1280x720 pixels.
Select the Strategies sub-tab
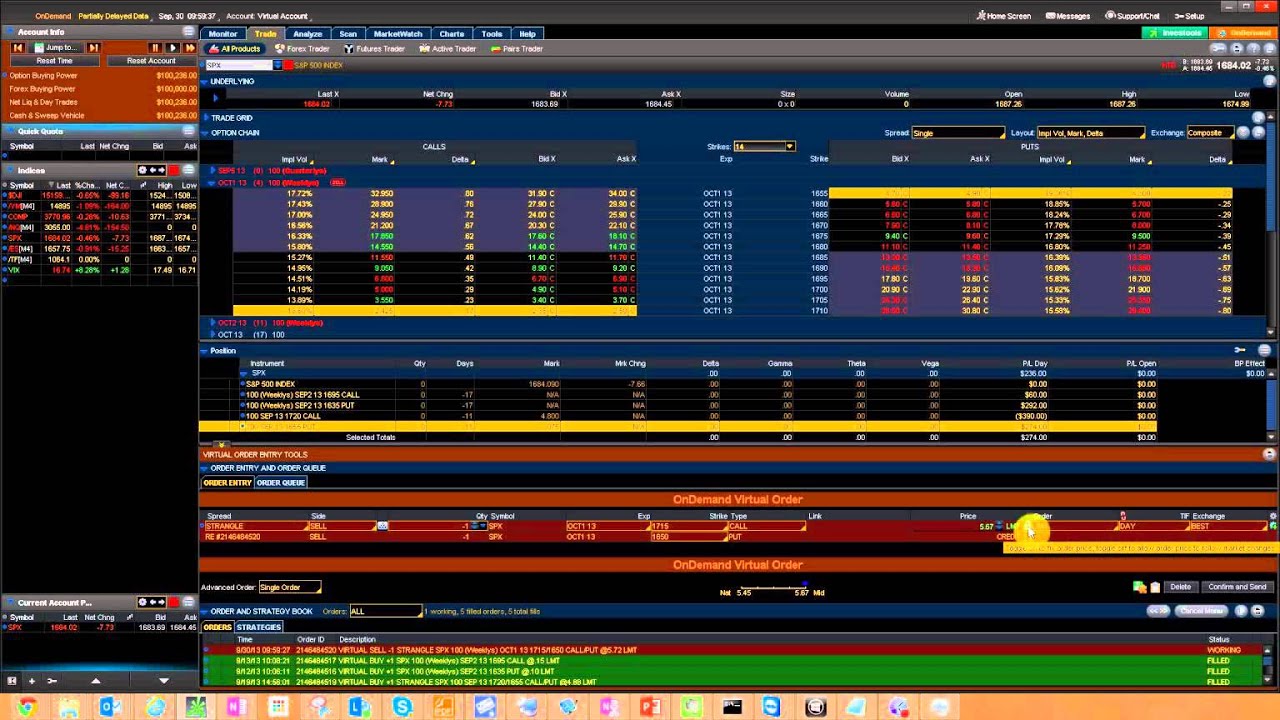pos(258,627)
